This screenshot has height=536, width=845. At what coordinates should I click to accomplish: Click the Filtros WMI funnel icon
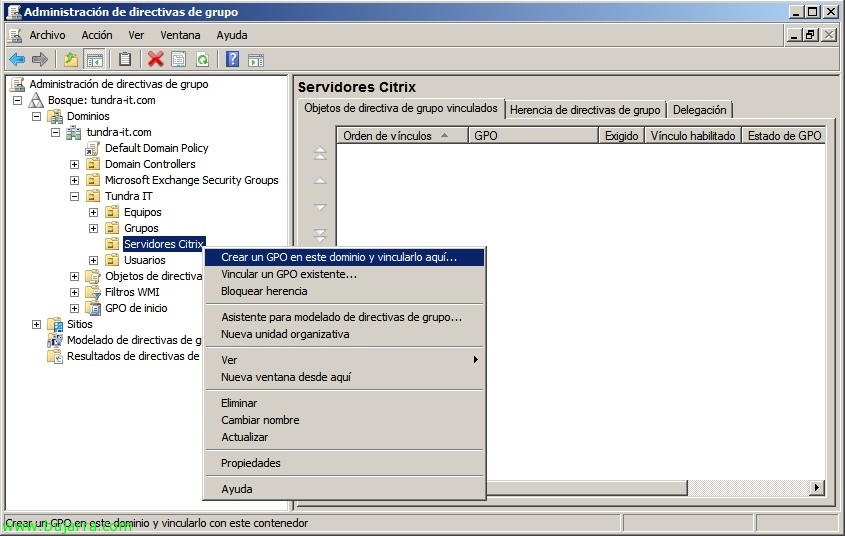pos(93,292)
